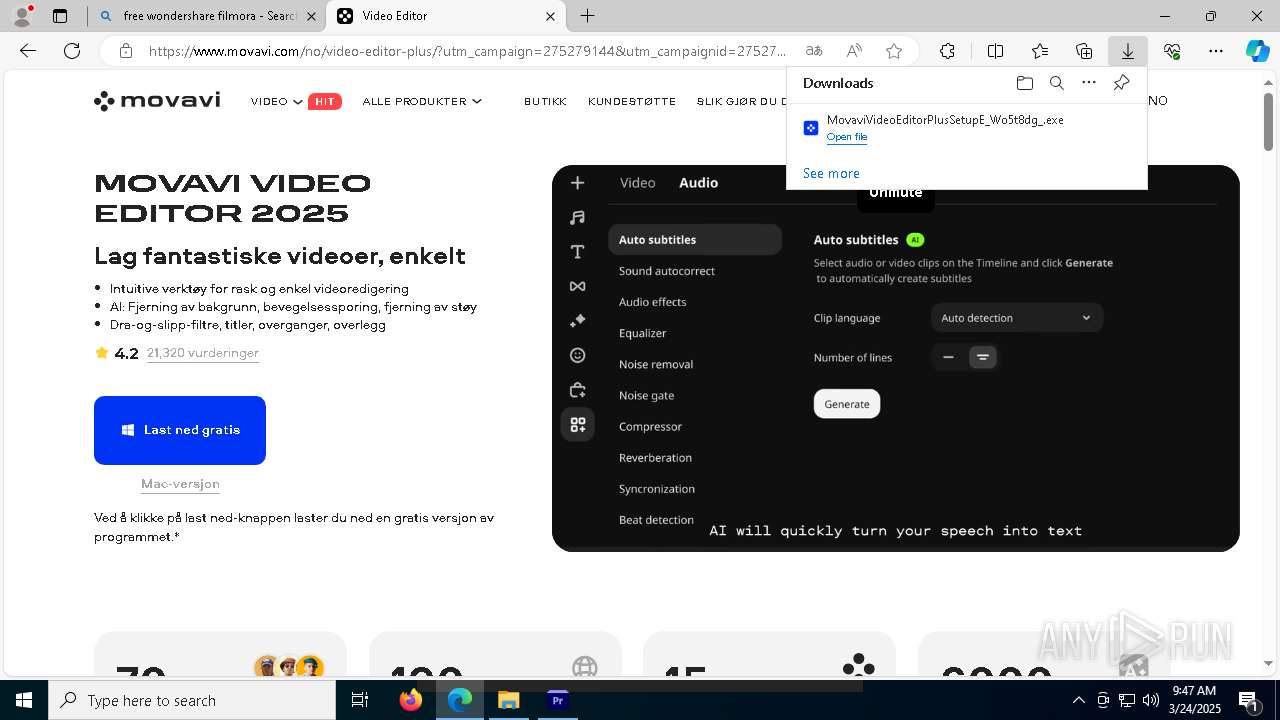Open Browser essentials heart icon

(x=1172, y=51)
